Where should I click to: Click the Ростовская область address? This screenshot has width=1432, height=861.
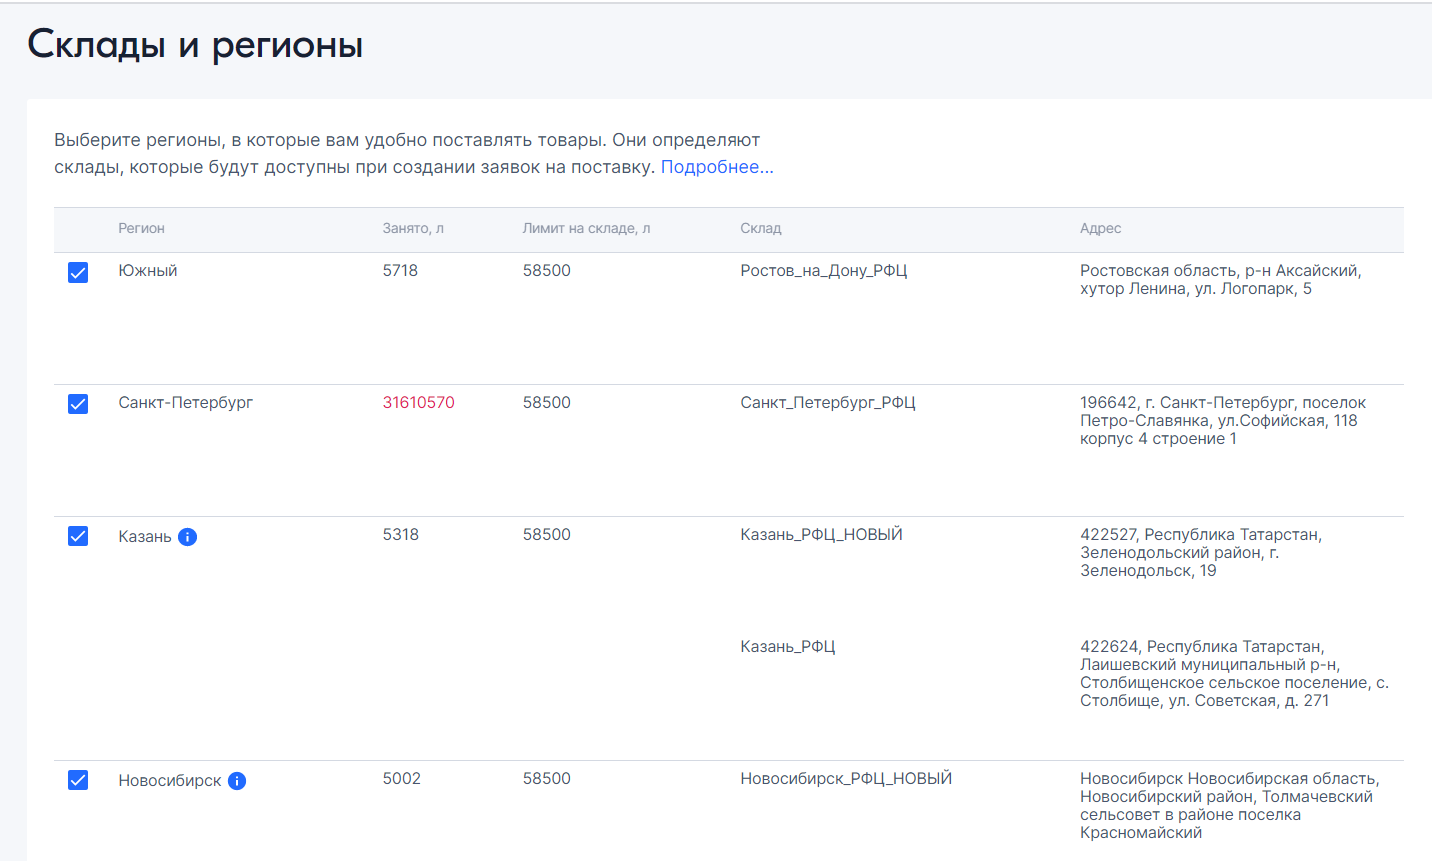tap(1221, 280)
